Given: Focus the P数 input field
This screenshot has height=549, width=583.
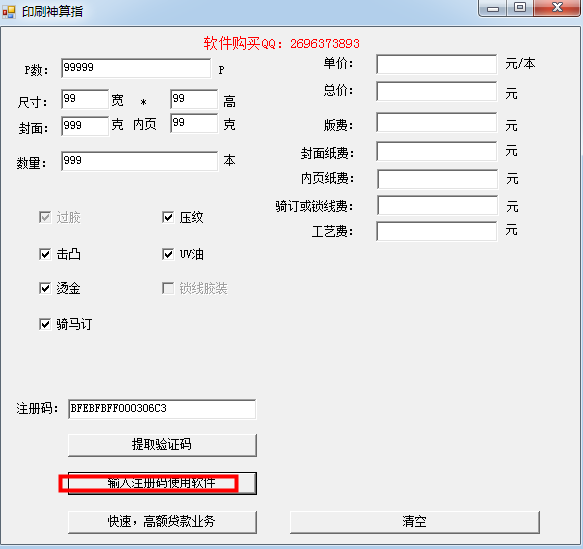Looking at the screenshot, I should (x=136, y=68).
